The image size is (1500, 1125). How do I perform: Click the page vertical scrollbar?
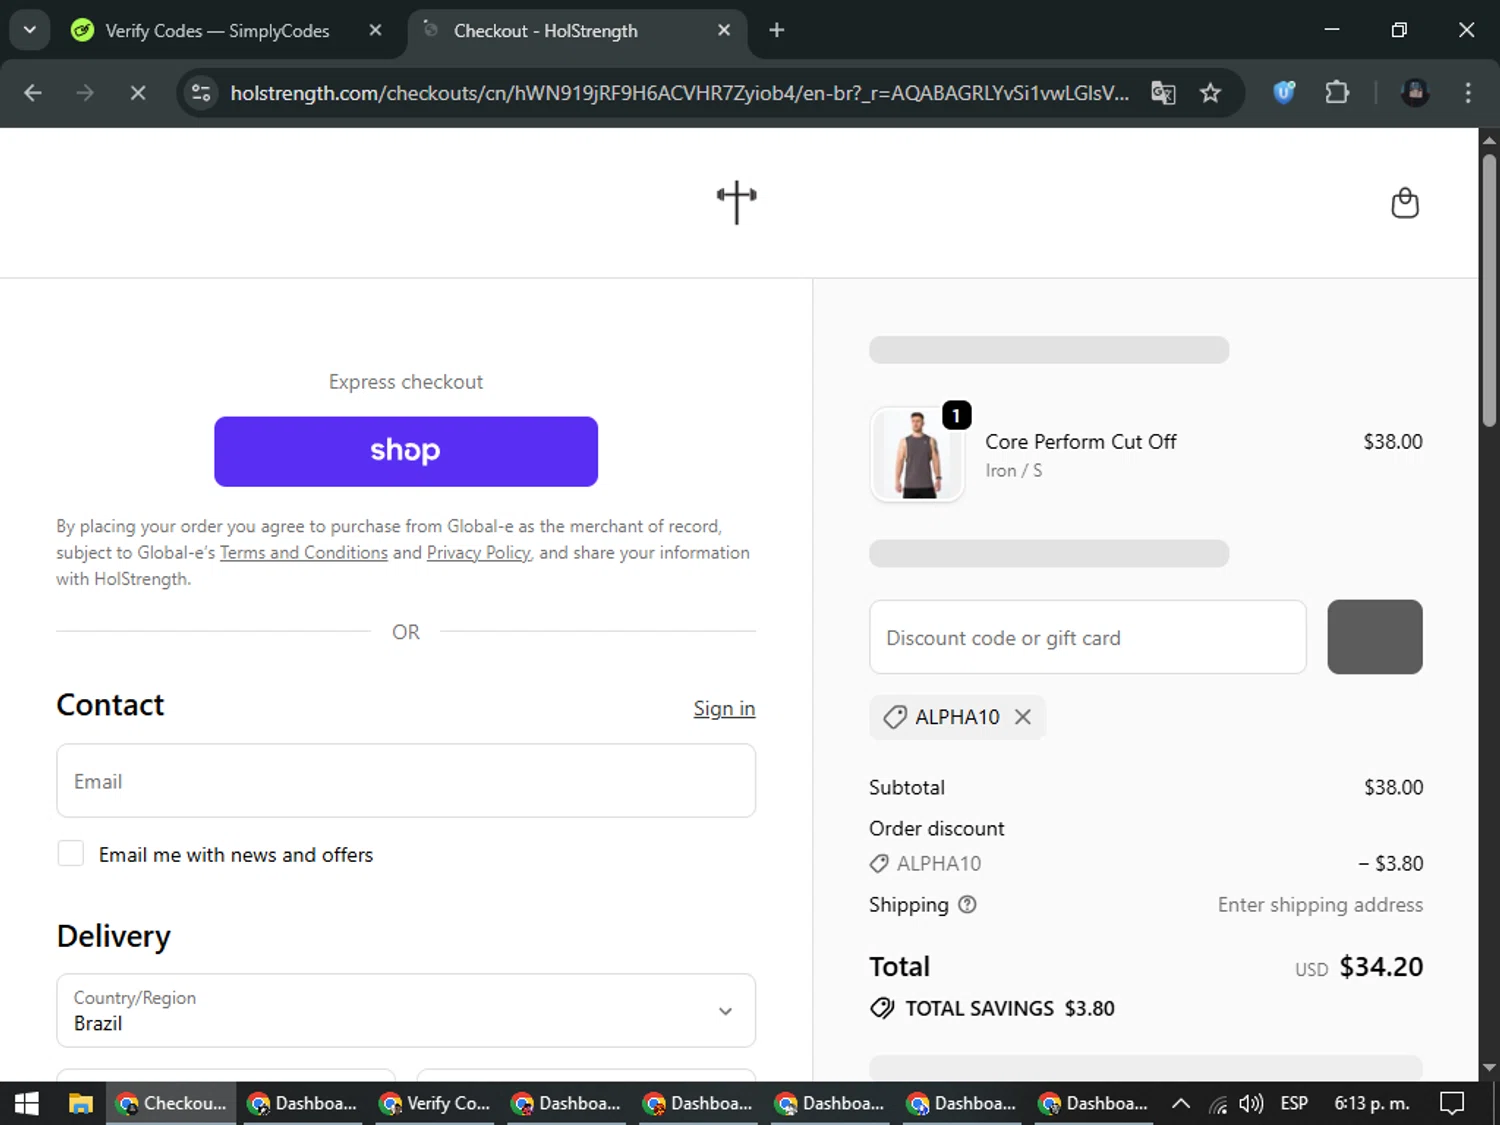(x=1489, y=290)
